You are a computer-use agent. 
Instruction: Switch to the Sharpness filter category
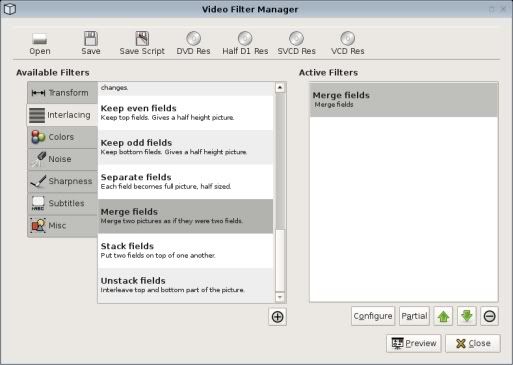62,181
